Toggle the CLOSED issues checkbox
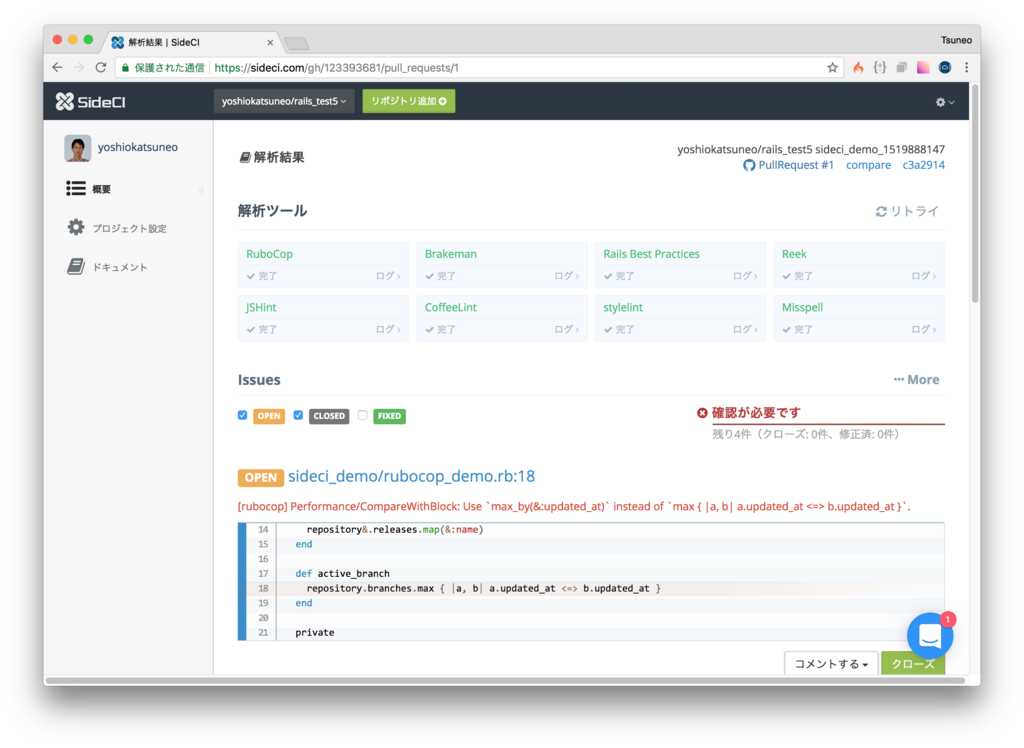 coord(298,415)
